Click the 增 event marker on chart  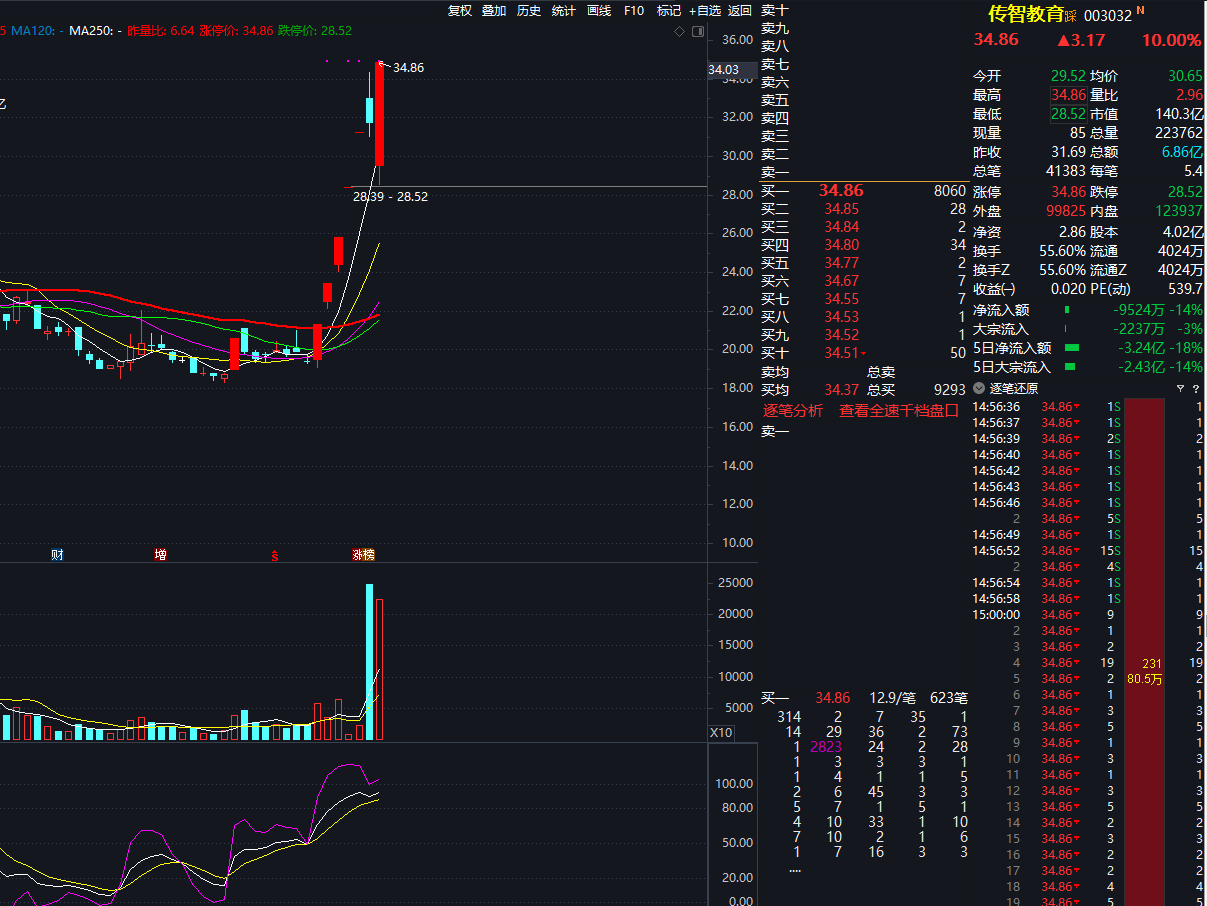(160, 554)
